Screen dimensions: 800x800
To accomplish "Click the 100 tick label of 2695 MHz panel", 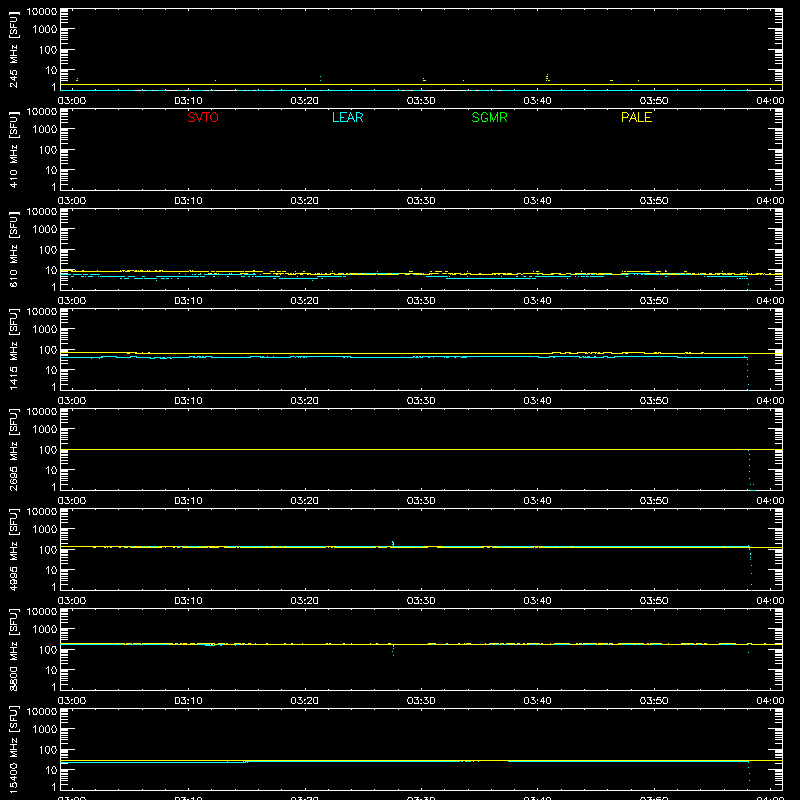I will coord(48,450).
